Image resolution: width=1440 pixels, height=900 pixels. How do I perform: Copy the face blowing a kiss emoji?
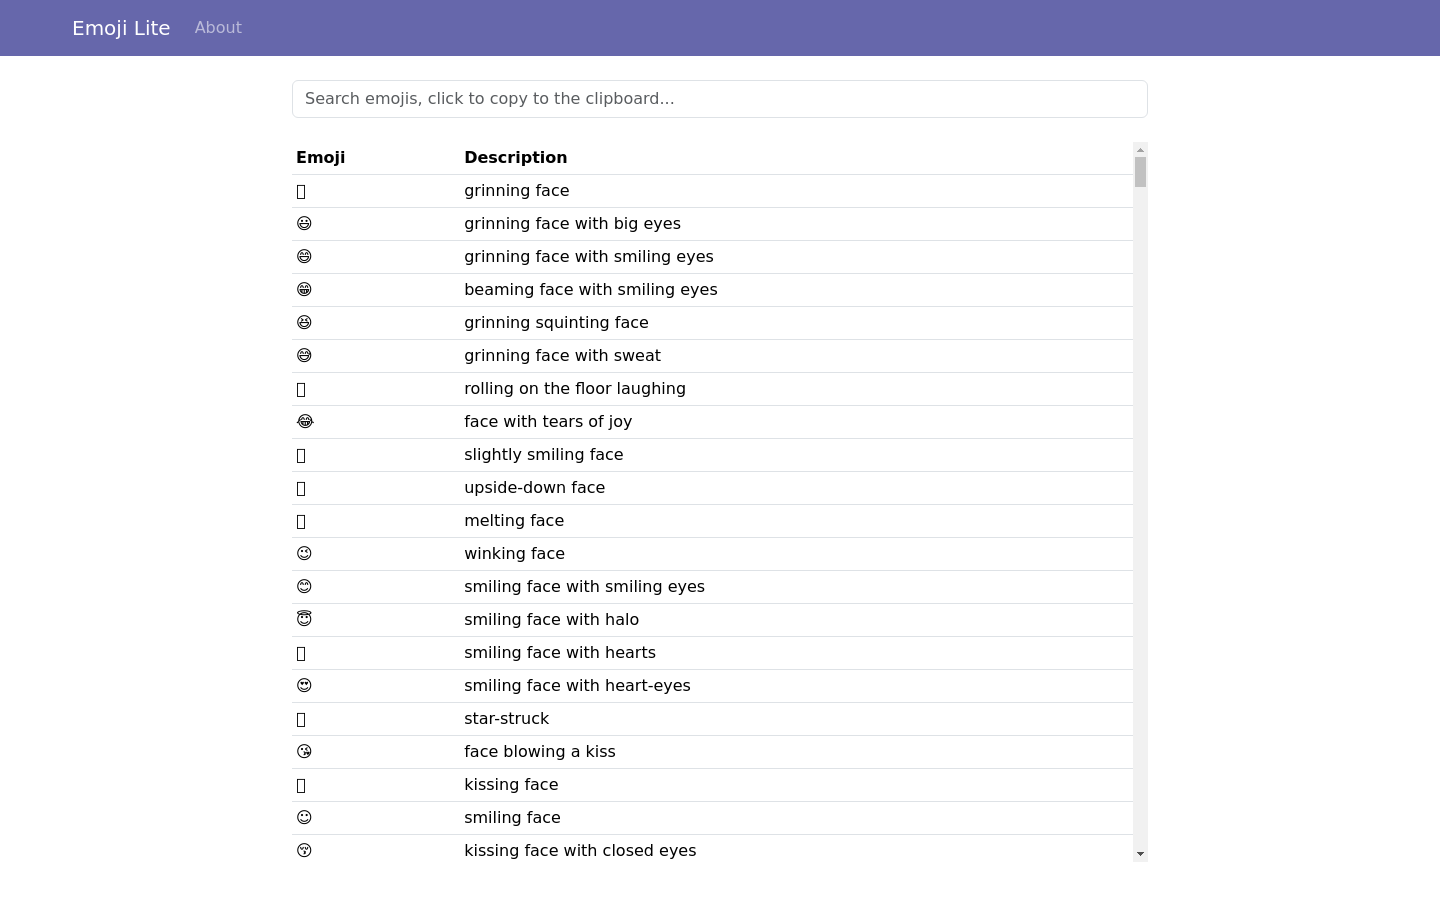[304, 752]
